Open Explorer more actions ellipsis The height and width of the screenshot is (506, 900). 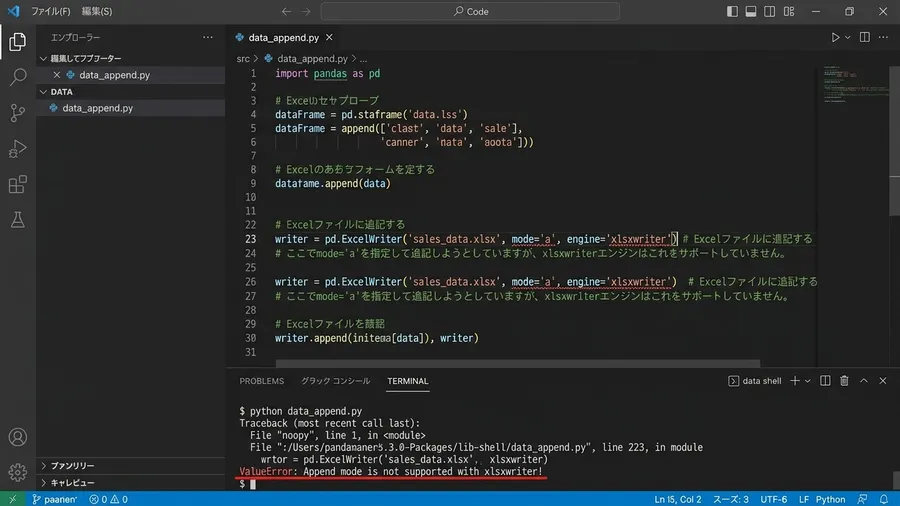tap(208, 37)
